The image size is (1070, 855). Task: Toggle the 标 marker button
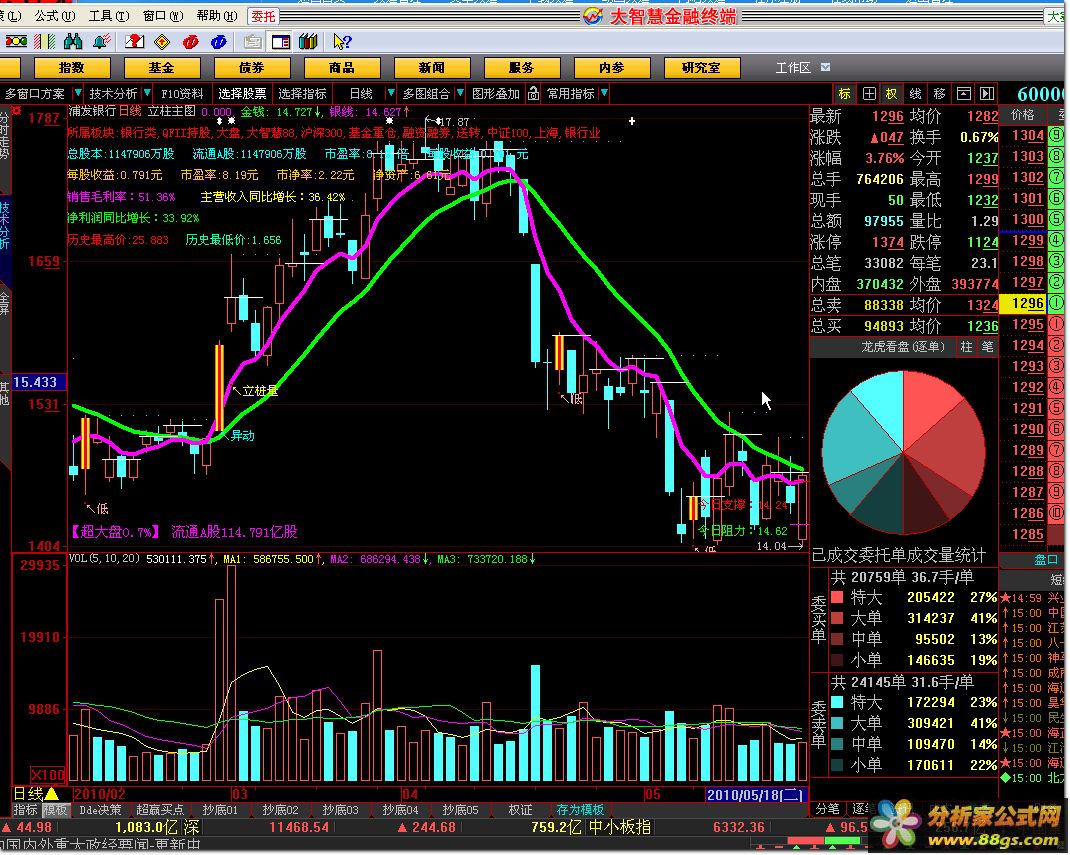pos(845,93)
